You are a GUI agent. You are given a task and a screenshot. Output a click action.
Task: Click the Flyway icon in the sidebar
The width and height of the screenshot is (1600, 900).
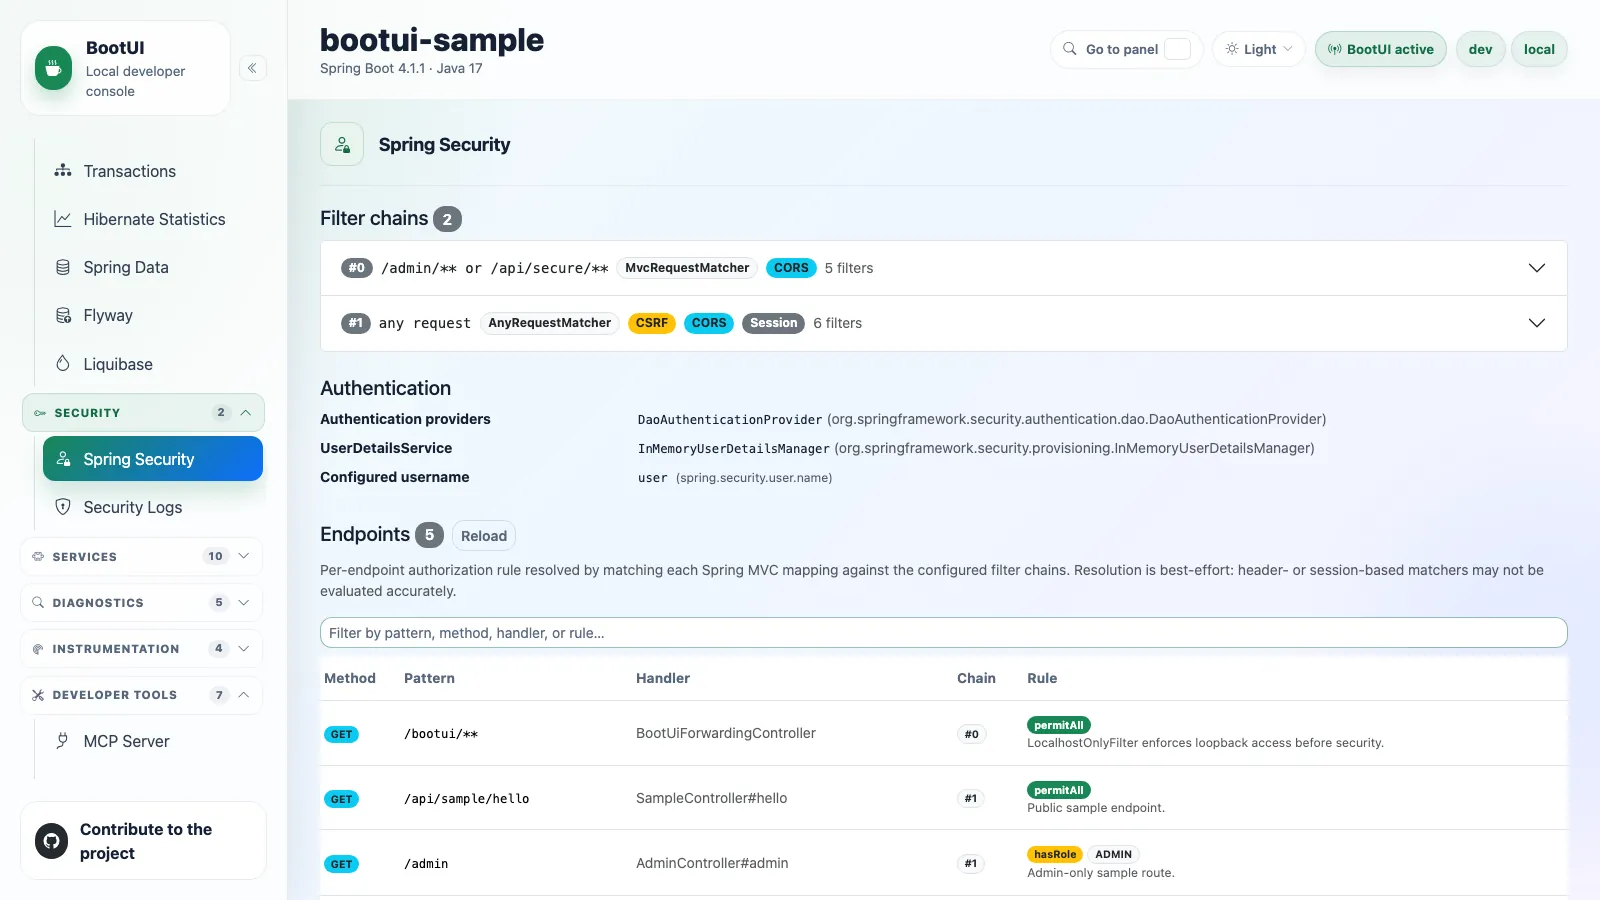pyautogui.click(x=63, y=315)
